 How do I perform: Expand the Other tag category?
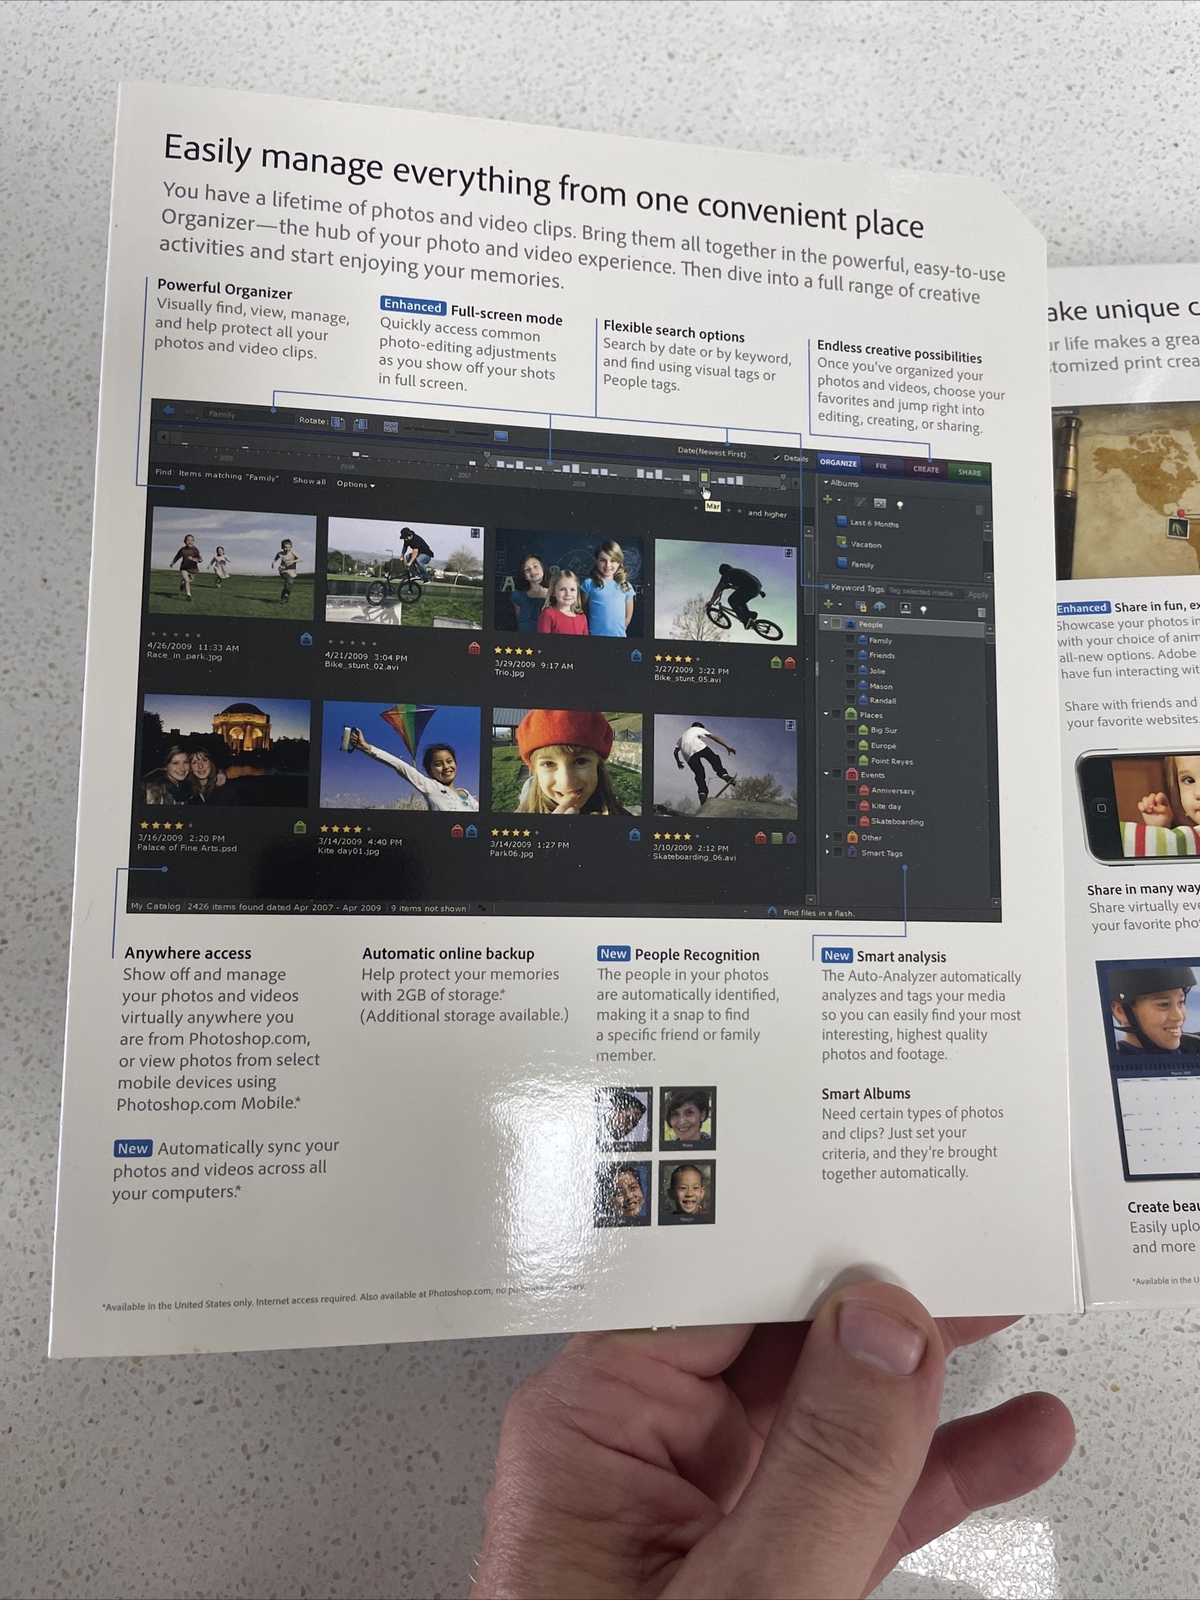[x=827, y=836]
